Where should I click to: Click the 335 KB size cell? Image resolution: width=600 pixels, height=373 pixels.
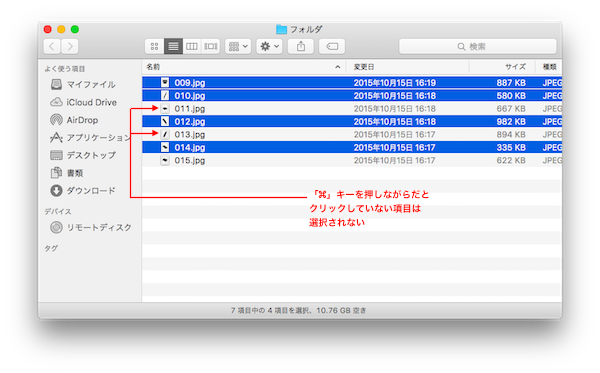click(511, 147)
